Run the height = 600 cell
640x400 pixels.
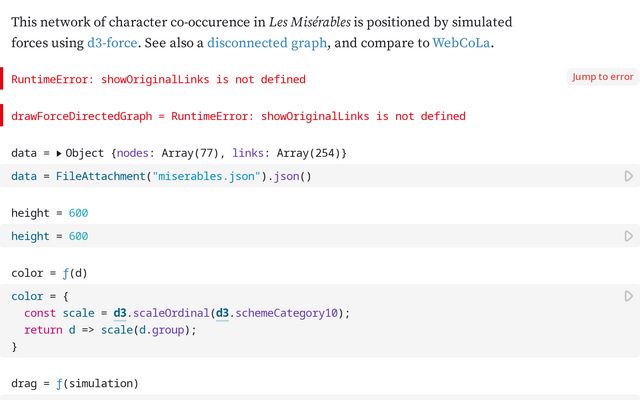[x=628, y=236]
